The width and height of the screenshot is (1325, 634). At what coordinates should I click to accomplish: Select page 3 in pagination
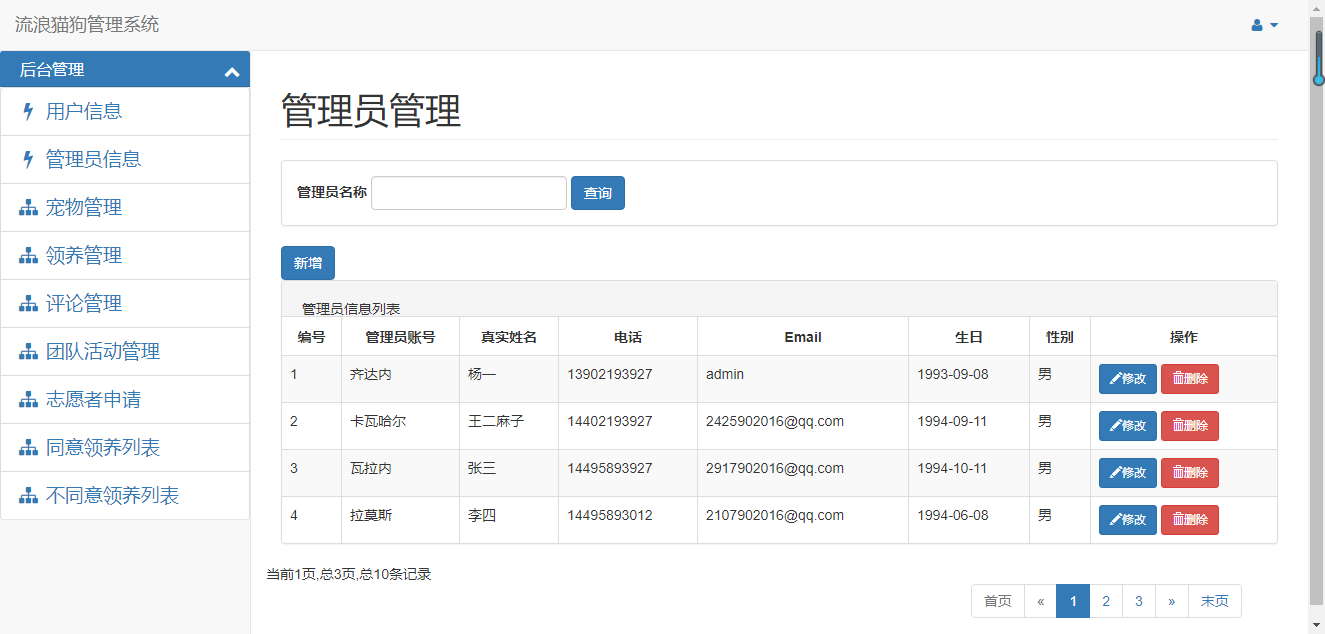tap(1139, 601)
